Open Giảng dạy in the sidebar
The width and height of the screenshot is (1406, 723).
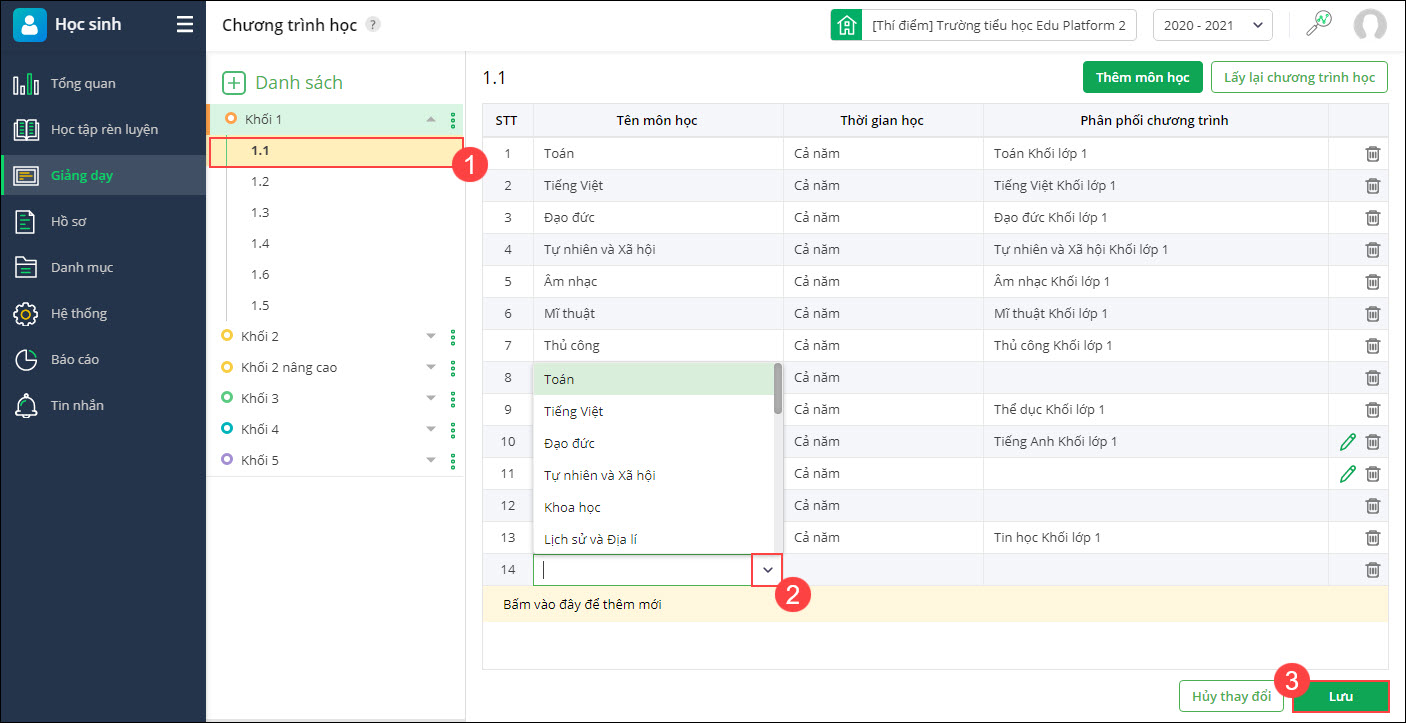(x=82, y=176)
